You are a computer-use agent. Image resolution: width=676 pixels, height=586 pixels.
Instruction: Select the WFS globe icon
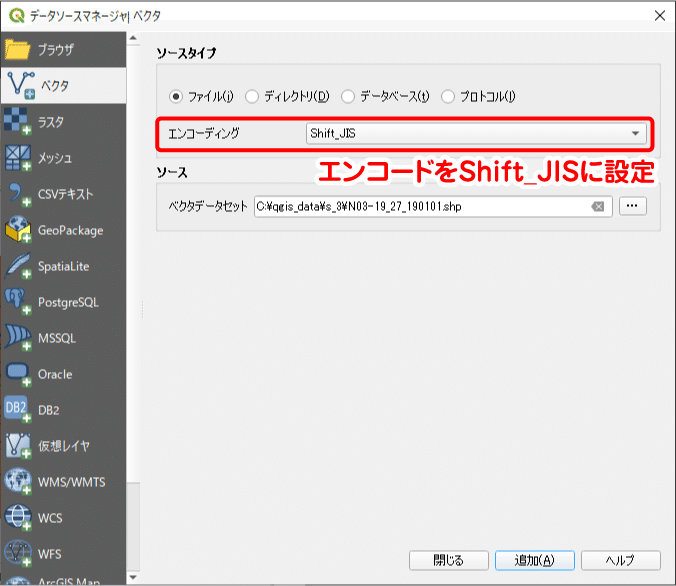pyautogui.click(x=18, y=553)
